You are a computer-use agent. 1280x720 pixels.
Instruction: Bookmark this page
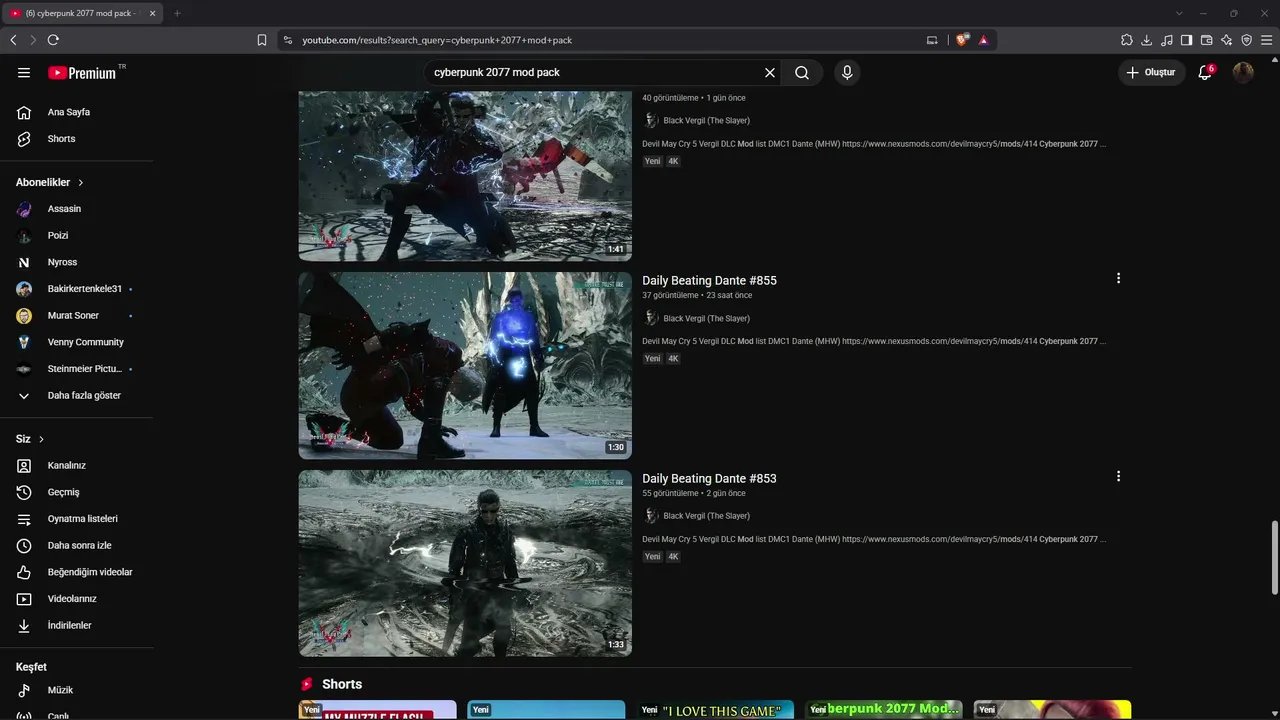[x=262, y=40]
